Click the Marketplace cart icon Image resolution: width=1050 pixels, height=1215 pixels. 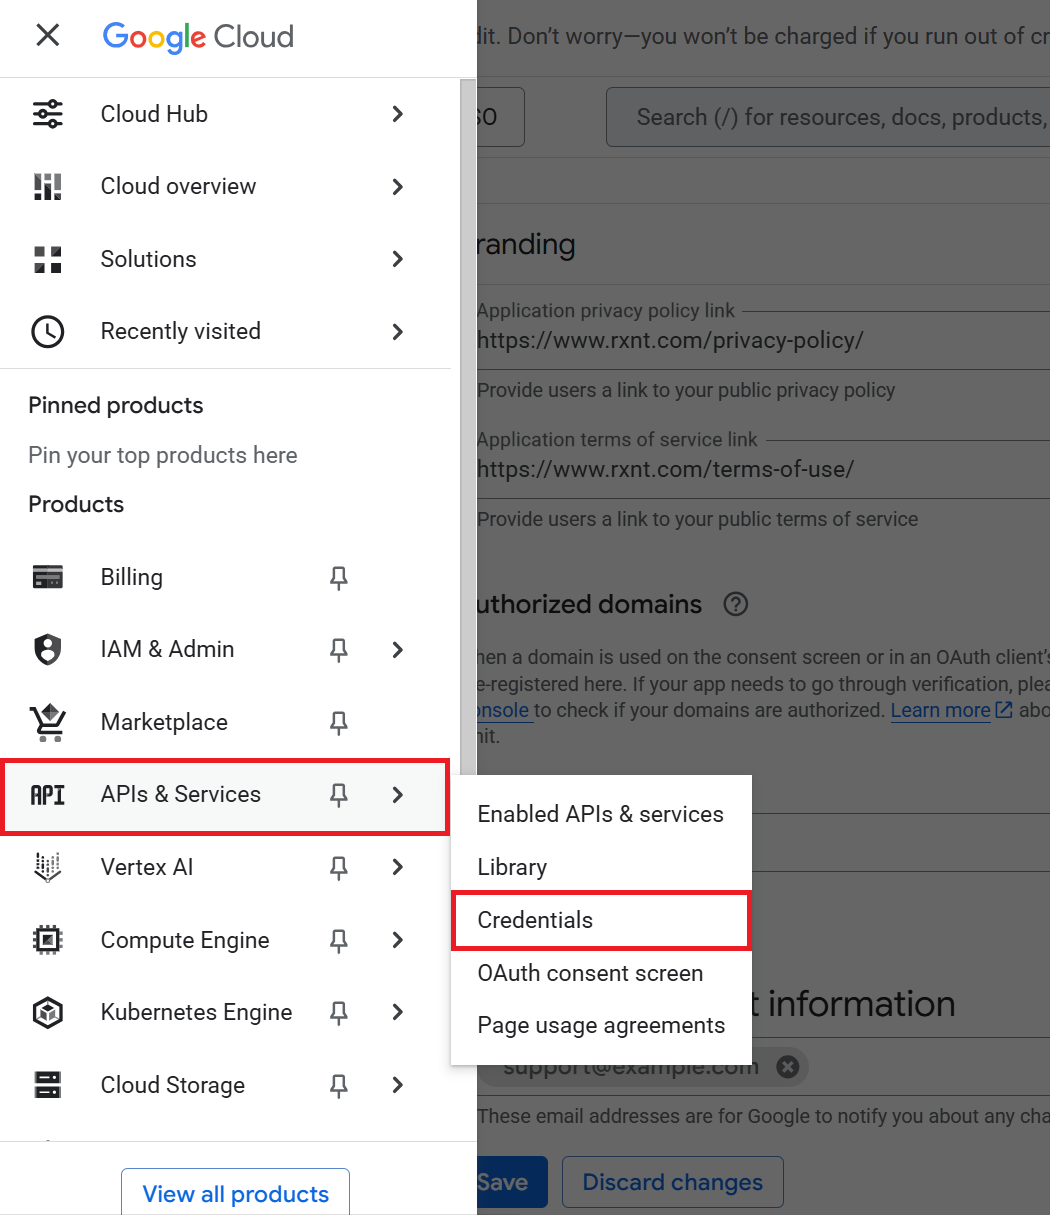tap(48, 722)
